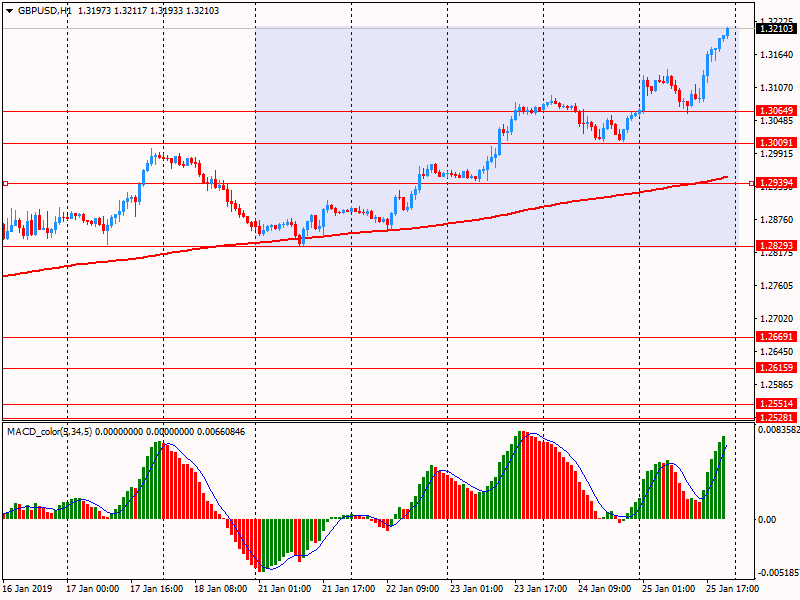Image resolution: width=800 pixels, height=600 pixels.
Task: Click the 25 Jan 17:00 time label
Action: pyautogui.click(x=732, y=588)
